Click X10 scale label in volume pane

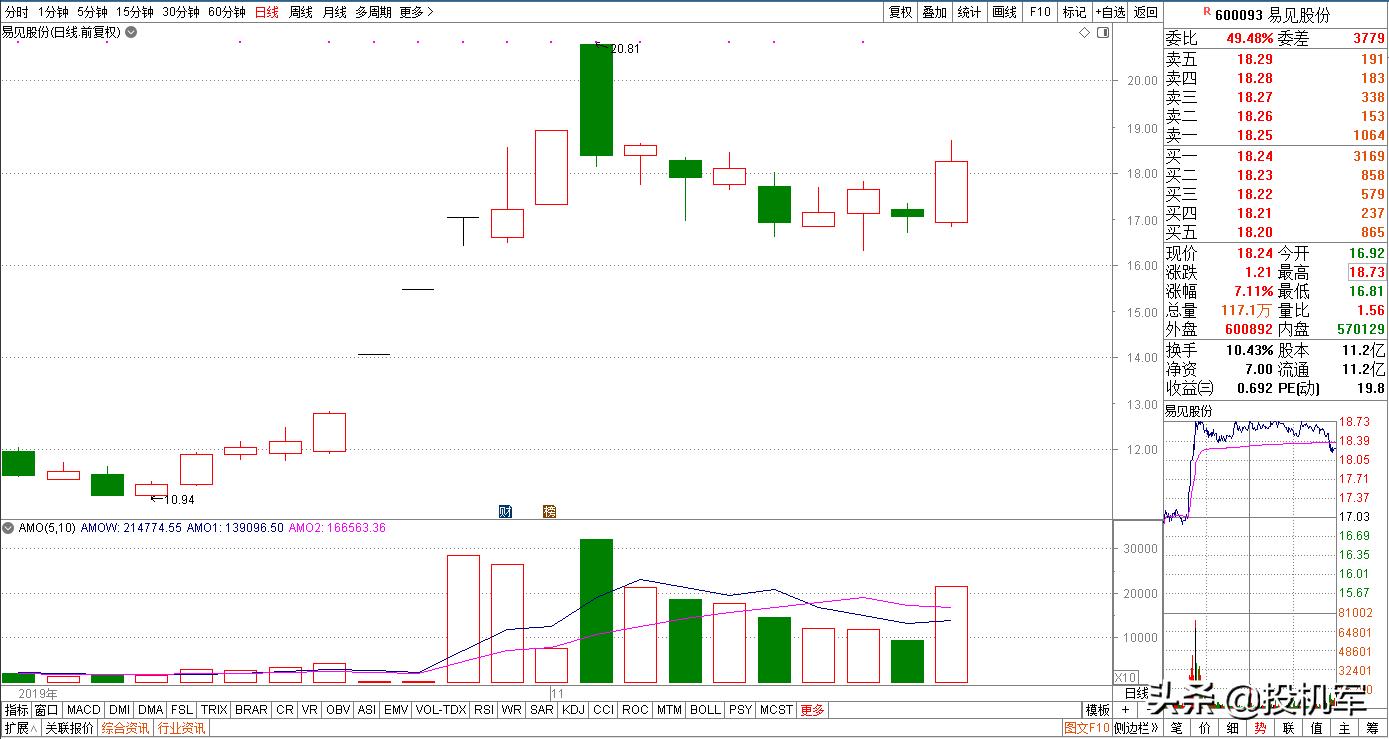[x=1125, y=676]
